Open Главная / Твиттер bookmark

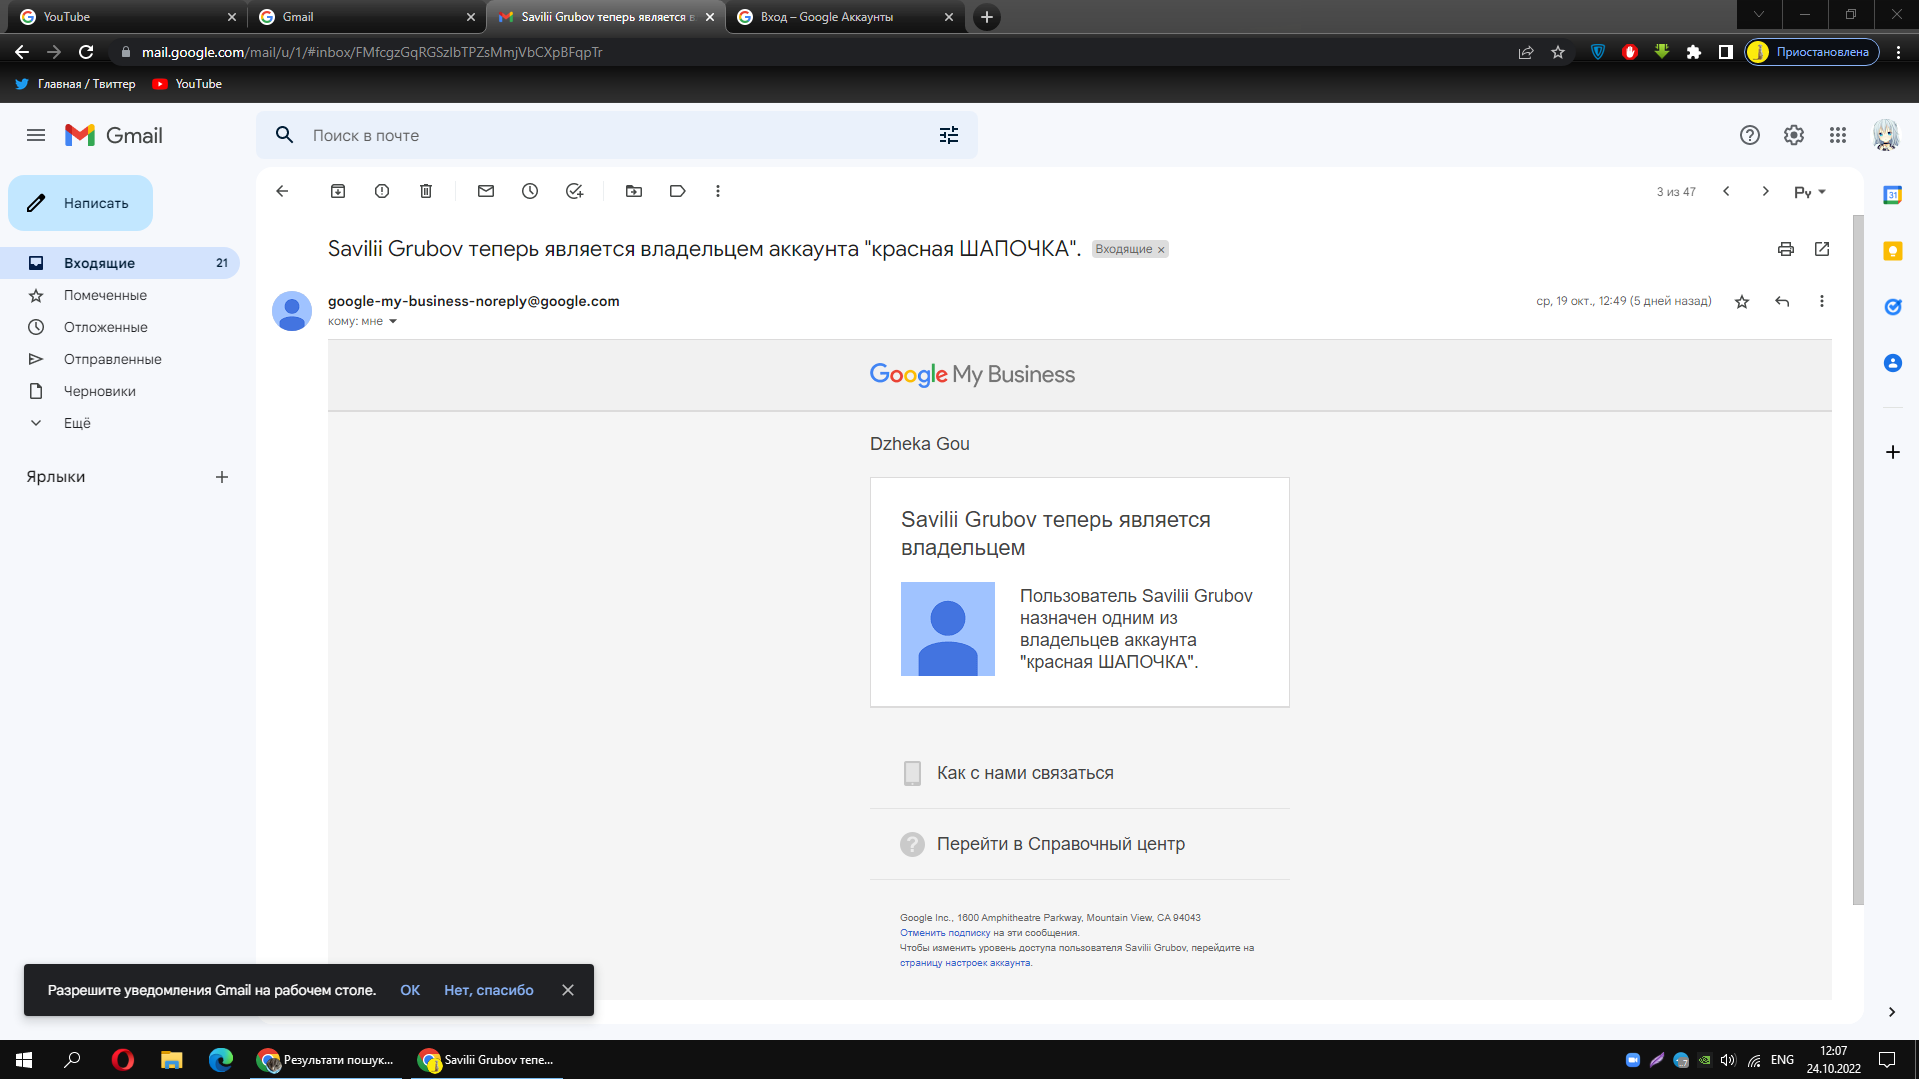(x=75, y=84)
